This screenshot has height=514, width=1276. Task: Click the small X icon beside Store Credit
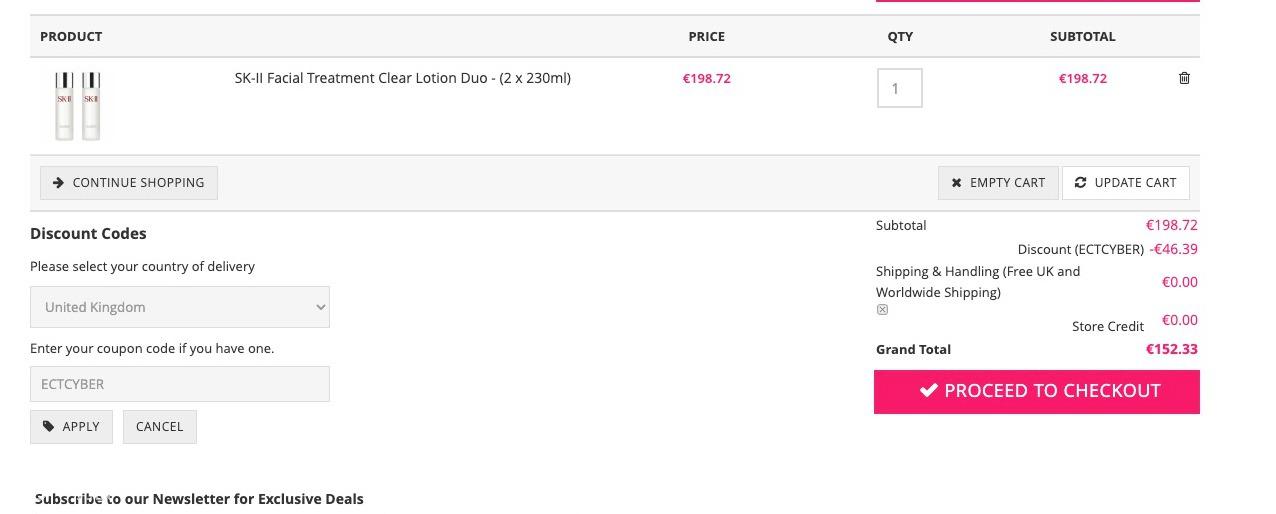point(882,310)
